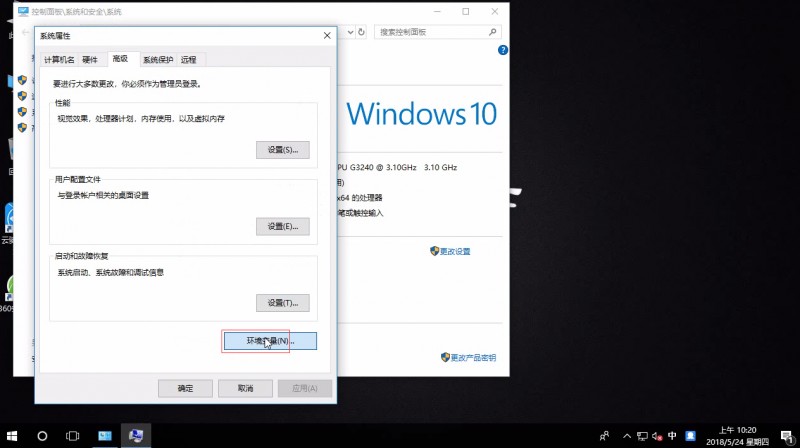Confirm with the 确定 button

185,388
